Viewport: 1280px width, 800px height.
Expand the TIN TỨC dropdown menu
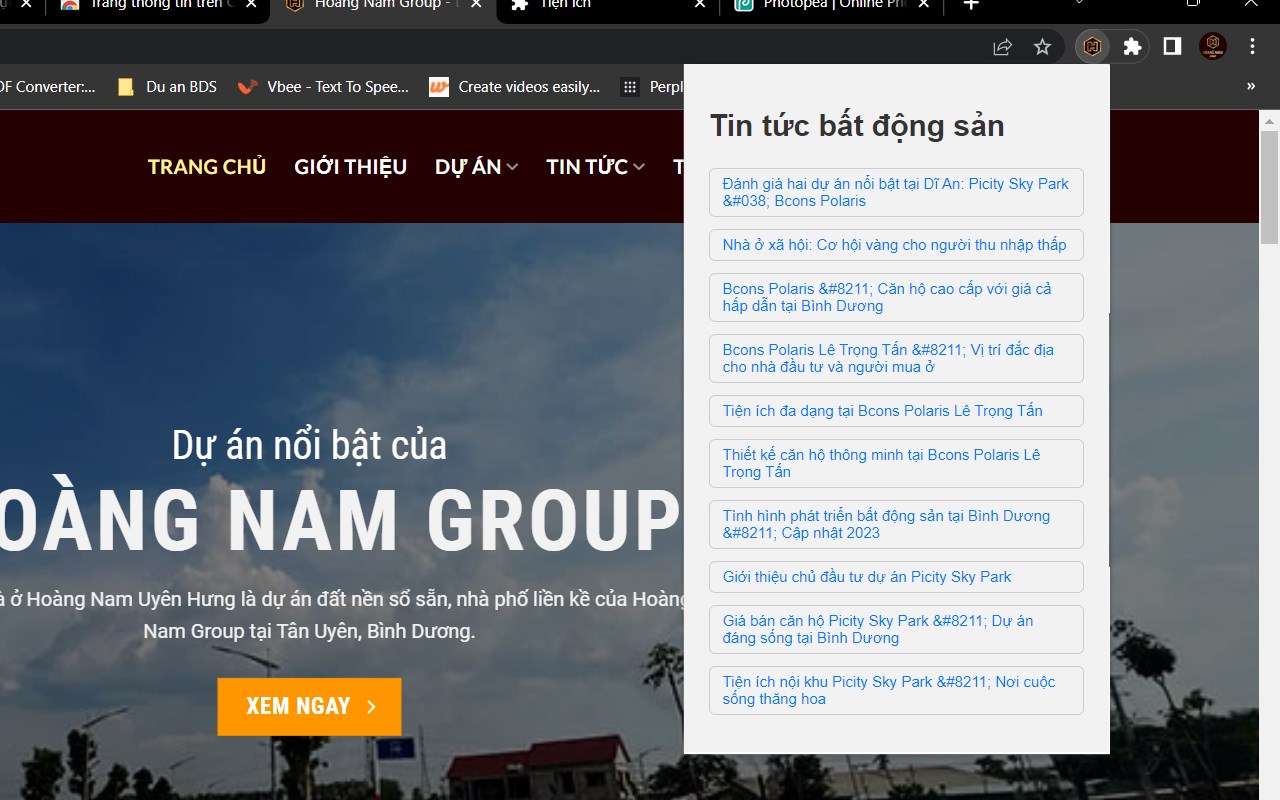click(595, 167)
